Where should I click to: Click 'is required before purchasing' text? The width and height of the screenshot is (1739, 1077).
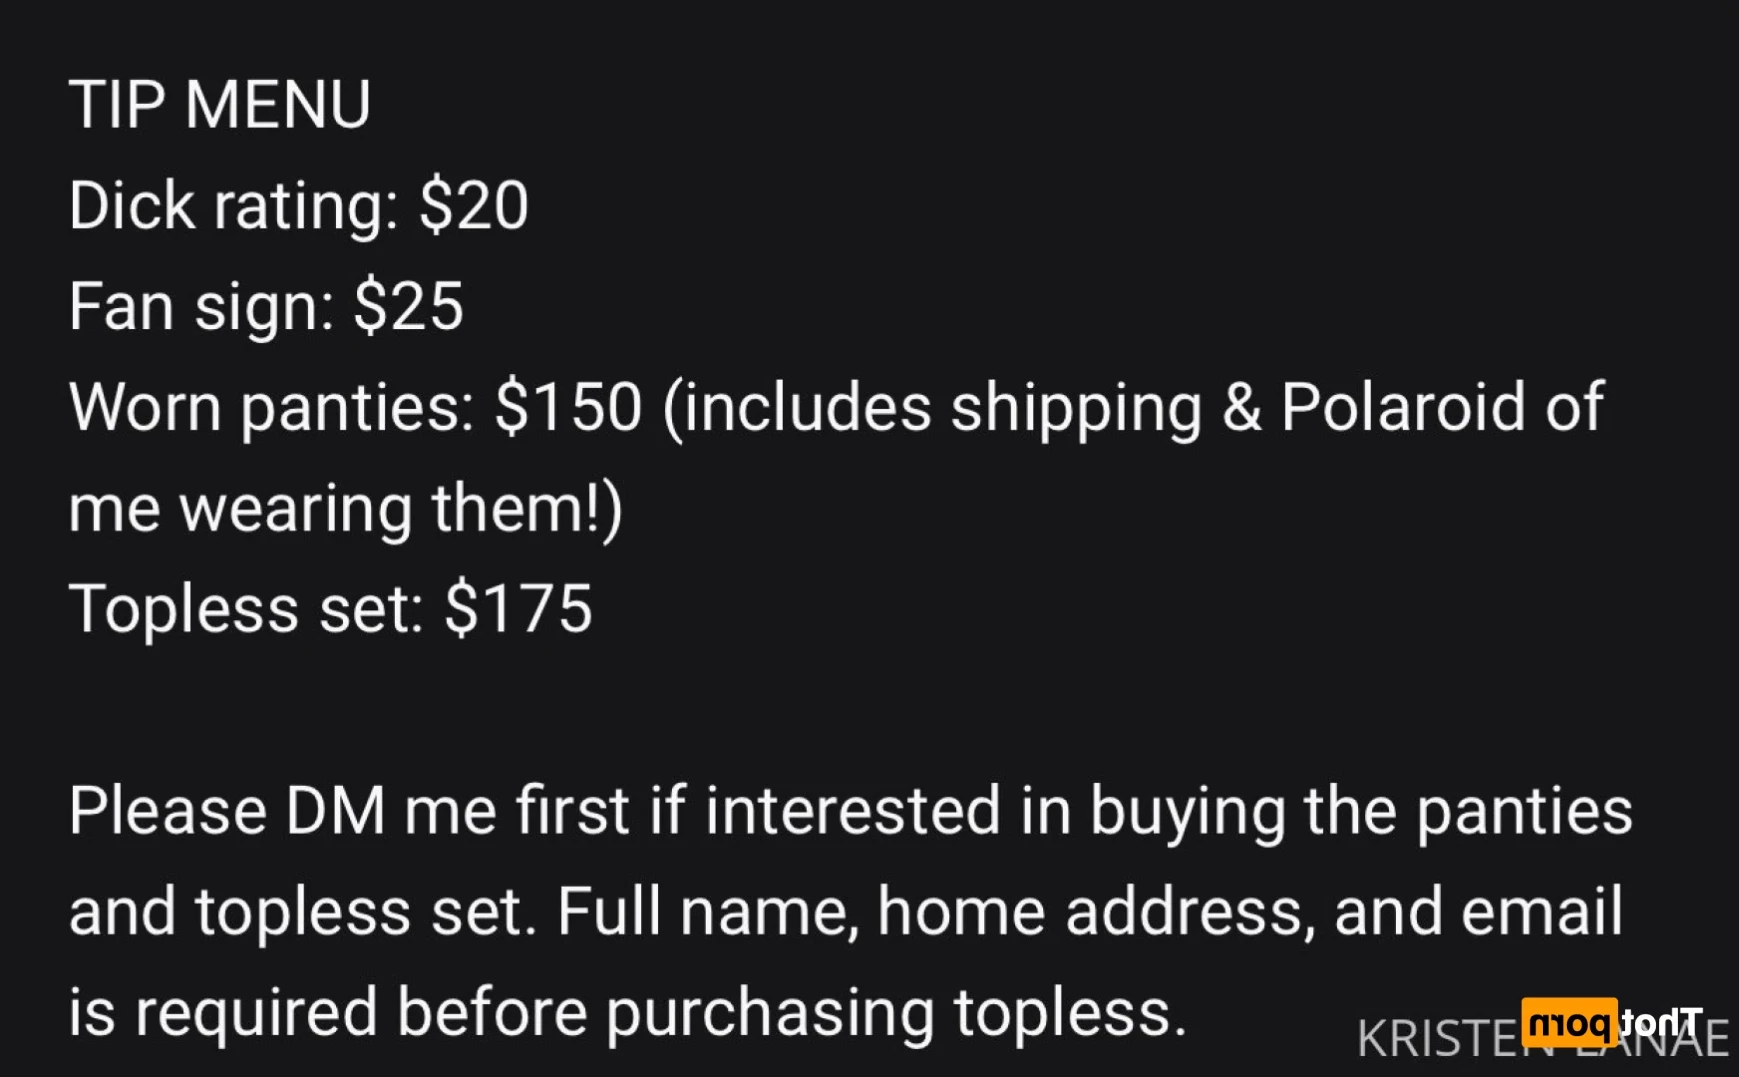coord(501,1013)
